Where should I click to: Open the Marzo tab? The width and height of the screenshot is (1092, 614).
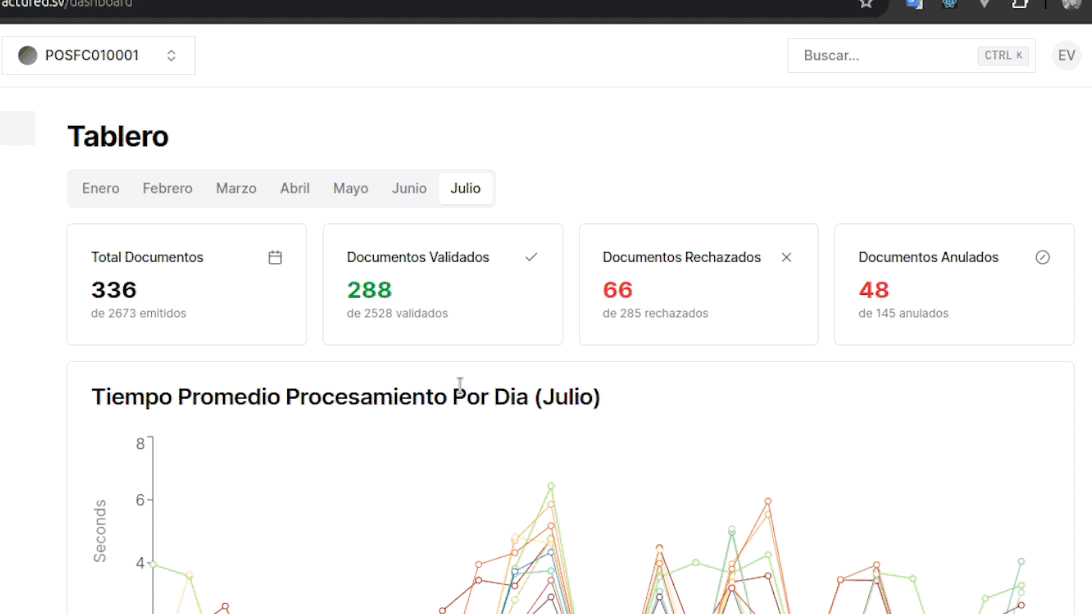tap(236, 188)
